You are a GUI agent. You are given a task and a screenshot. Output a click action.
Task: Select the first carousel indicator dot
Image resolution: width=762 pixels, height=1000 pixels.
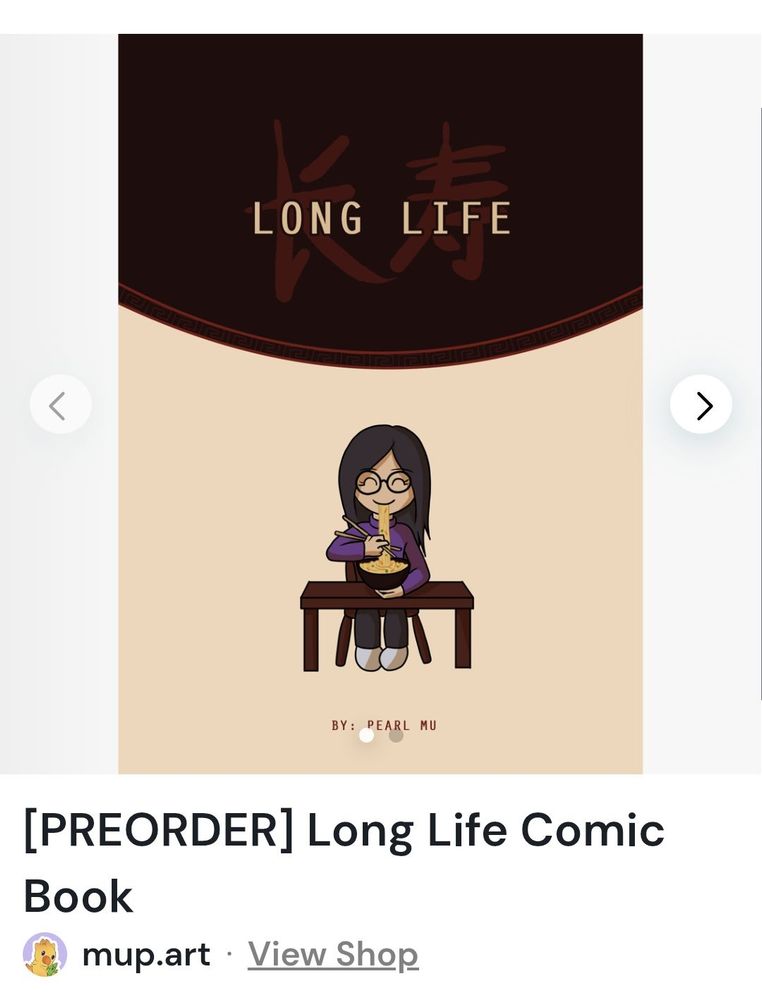pyautogui.click(x=366, y=735)
